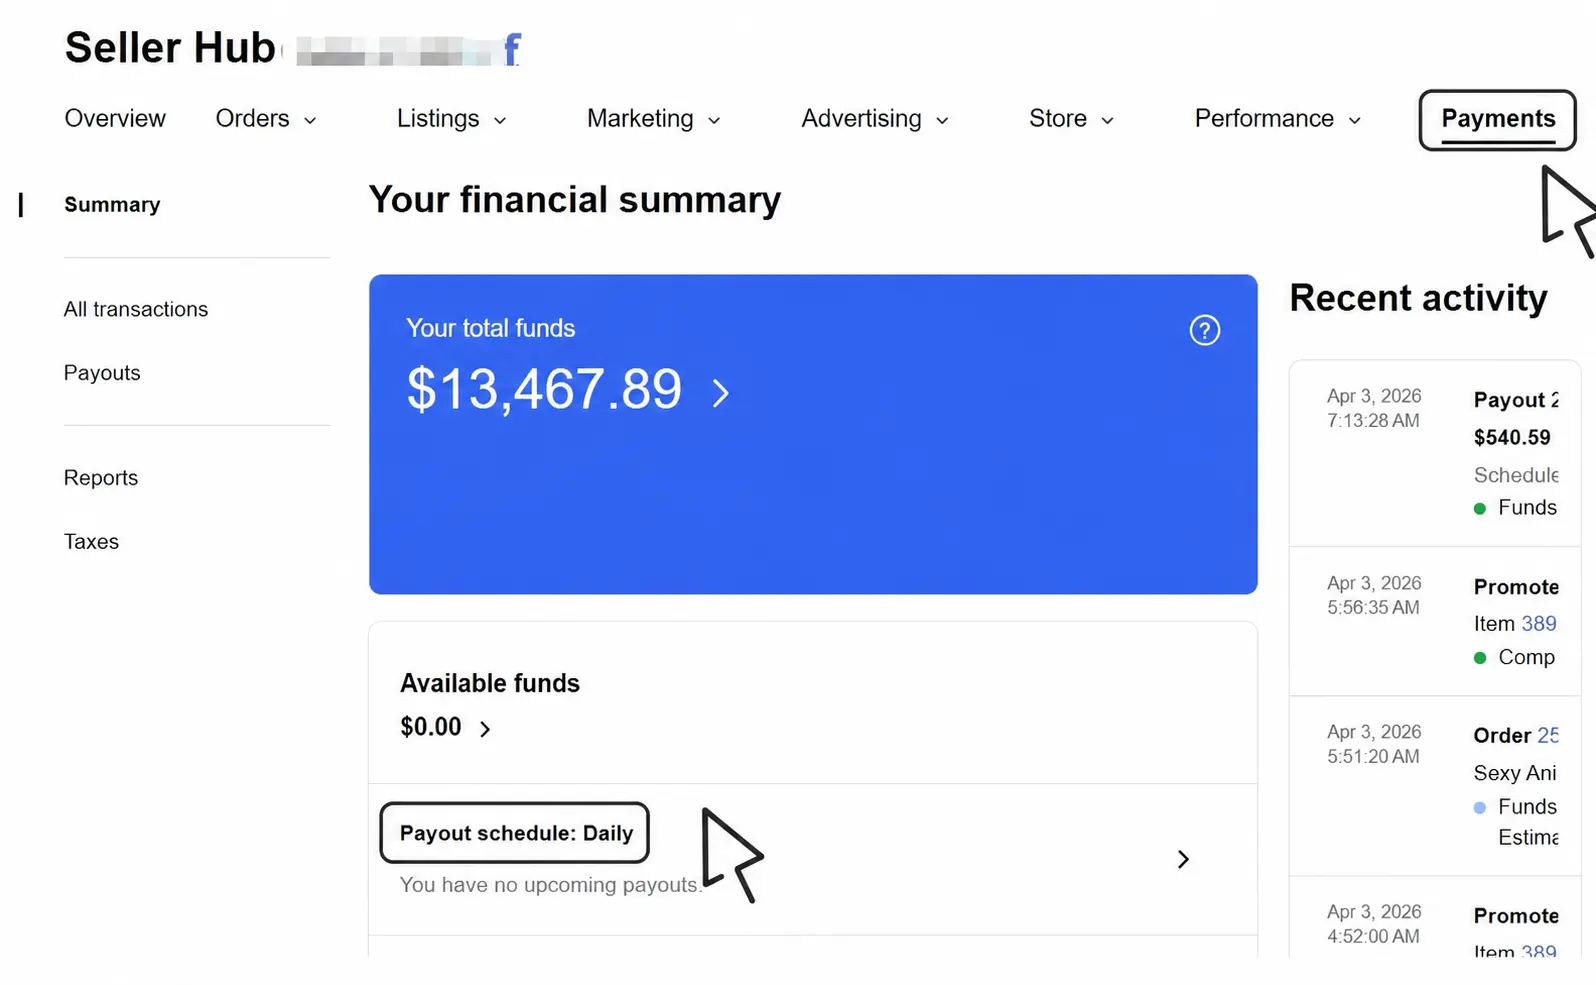Click the Payout schedule: Daily label
Image resolution: width=1596 pixels, height=985 pixels.
(x=516, y=833)
